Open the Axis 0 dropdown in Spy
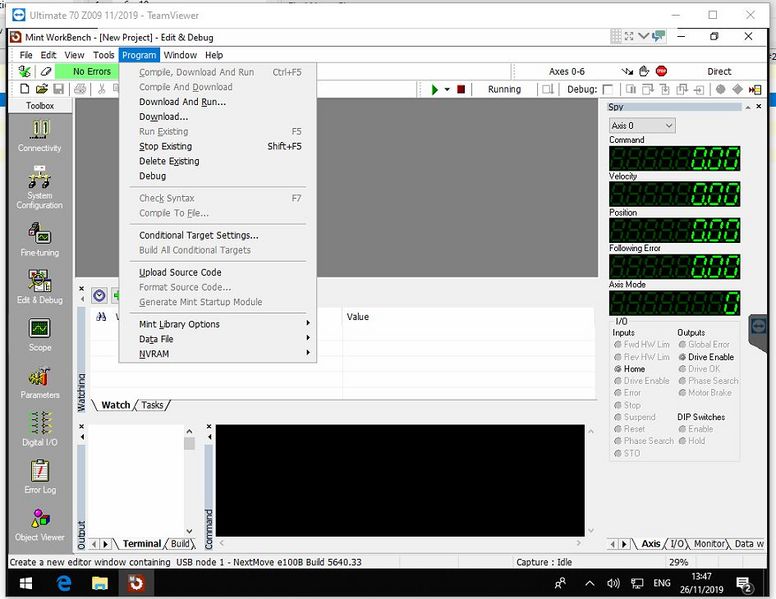Viewport: 776px width, 599px height. click(642, 126)
